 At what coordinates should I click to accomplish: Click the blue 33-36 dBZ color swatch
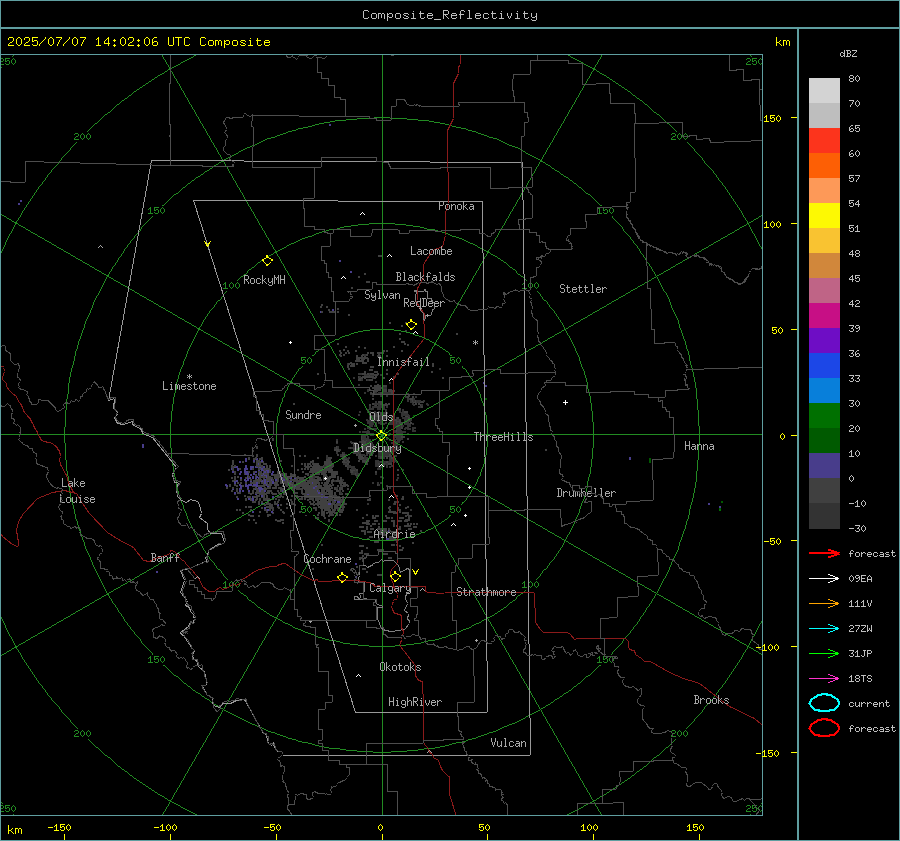click(824, 366)
